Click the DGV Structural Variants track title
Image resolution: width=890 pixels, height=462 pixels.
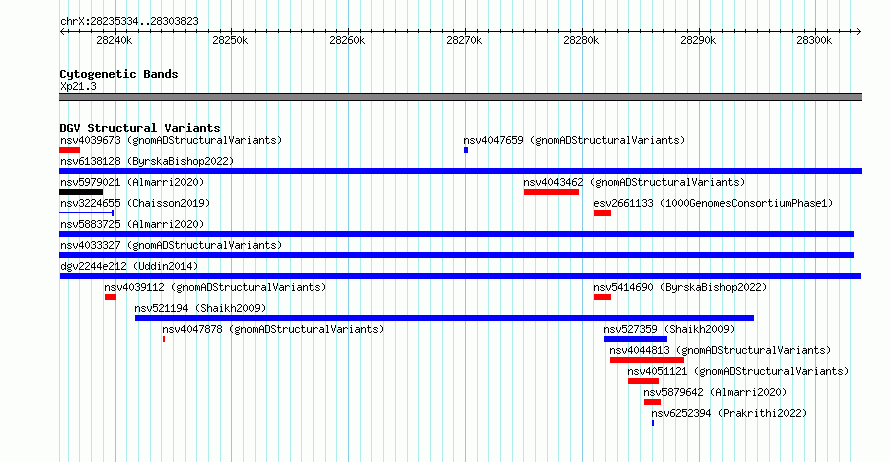140,128
